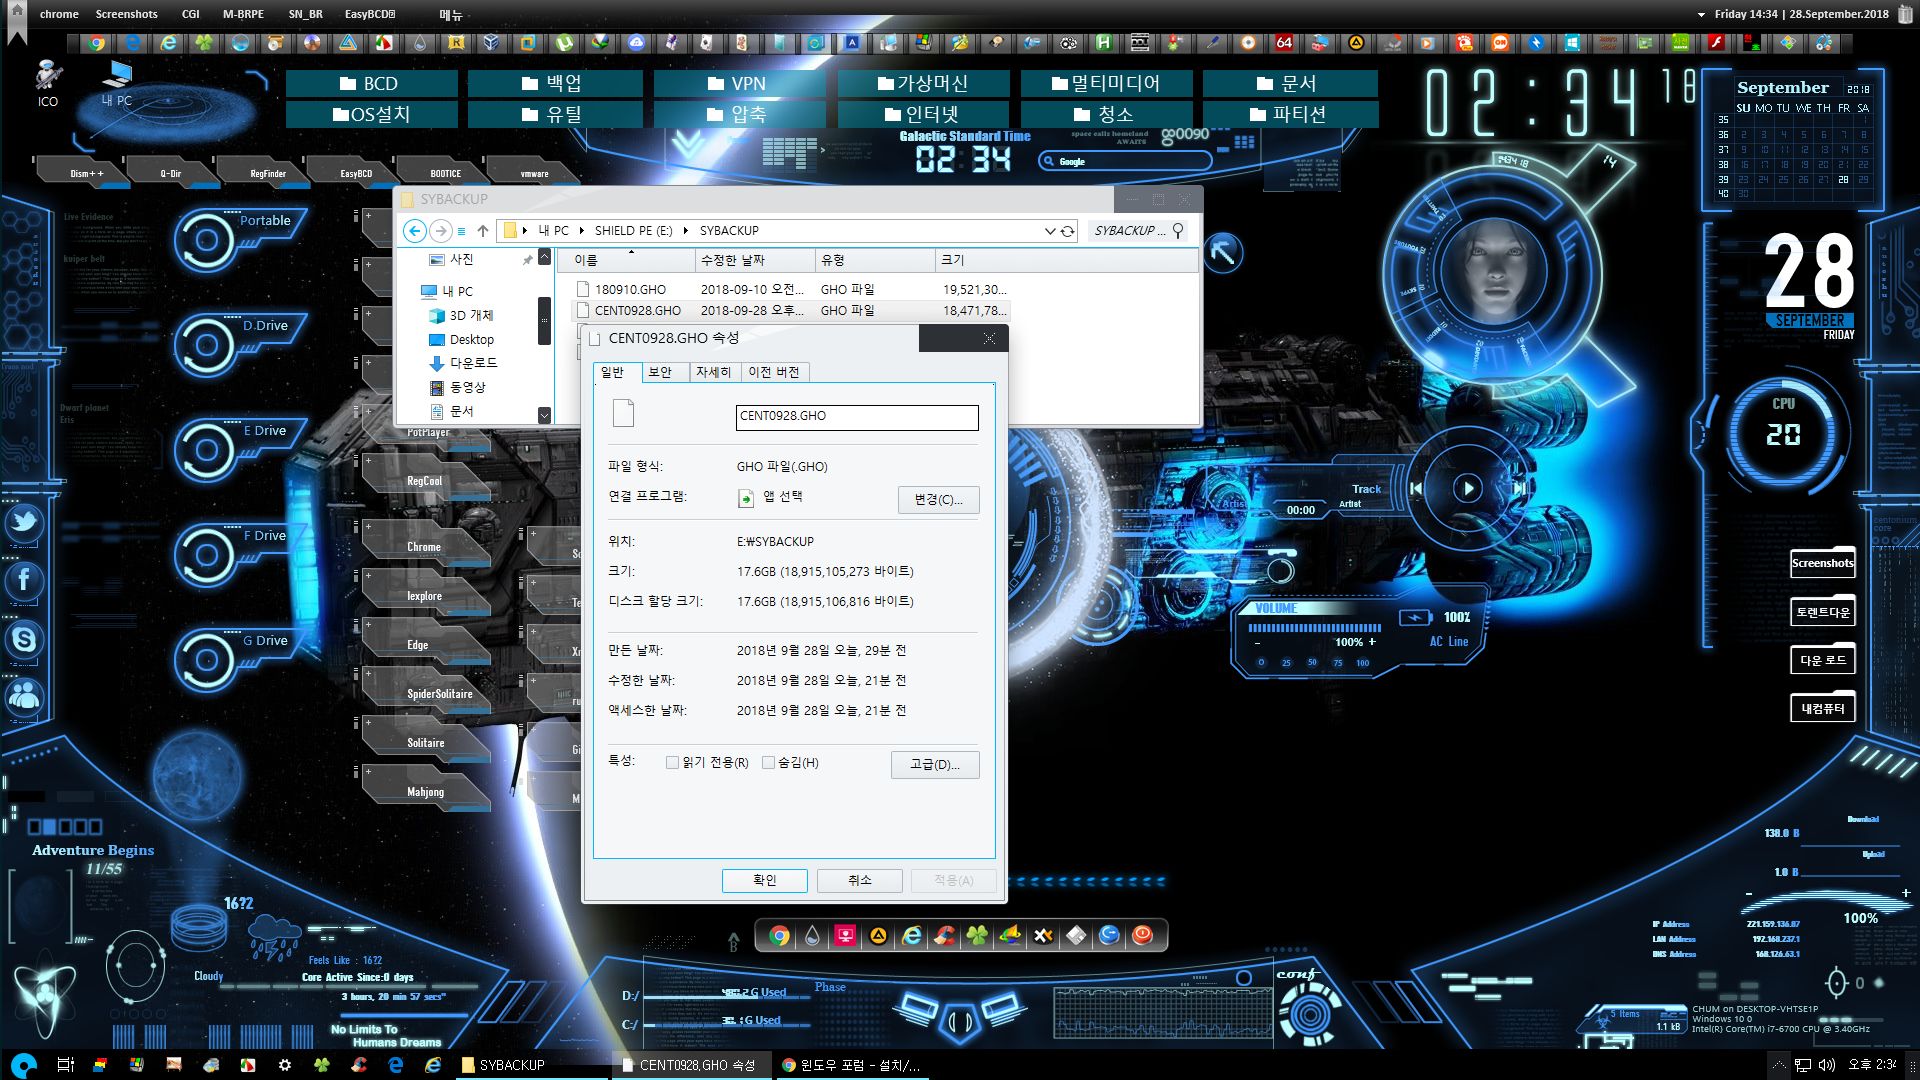This screenshot has width=1920, height=1080.
Task: Open Task View on the taskbar
Action: (x=65, y=1065)
